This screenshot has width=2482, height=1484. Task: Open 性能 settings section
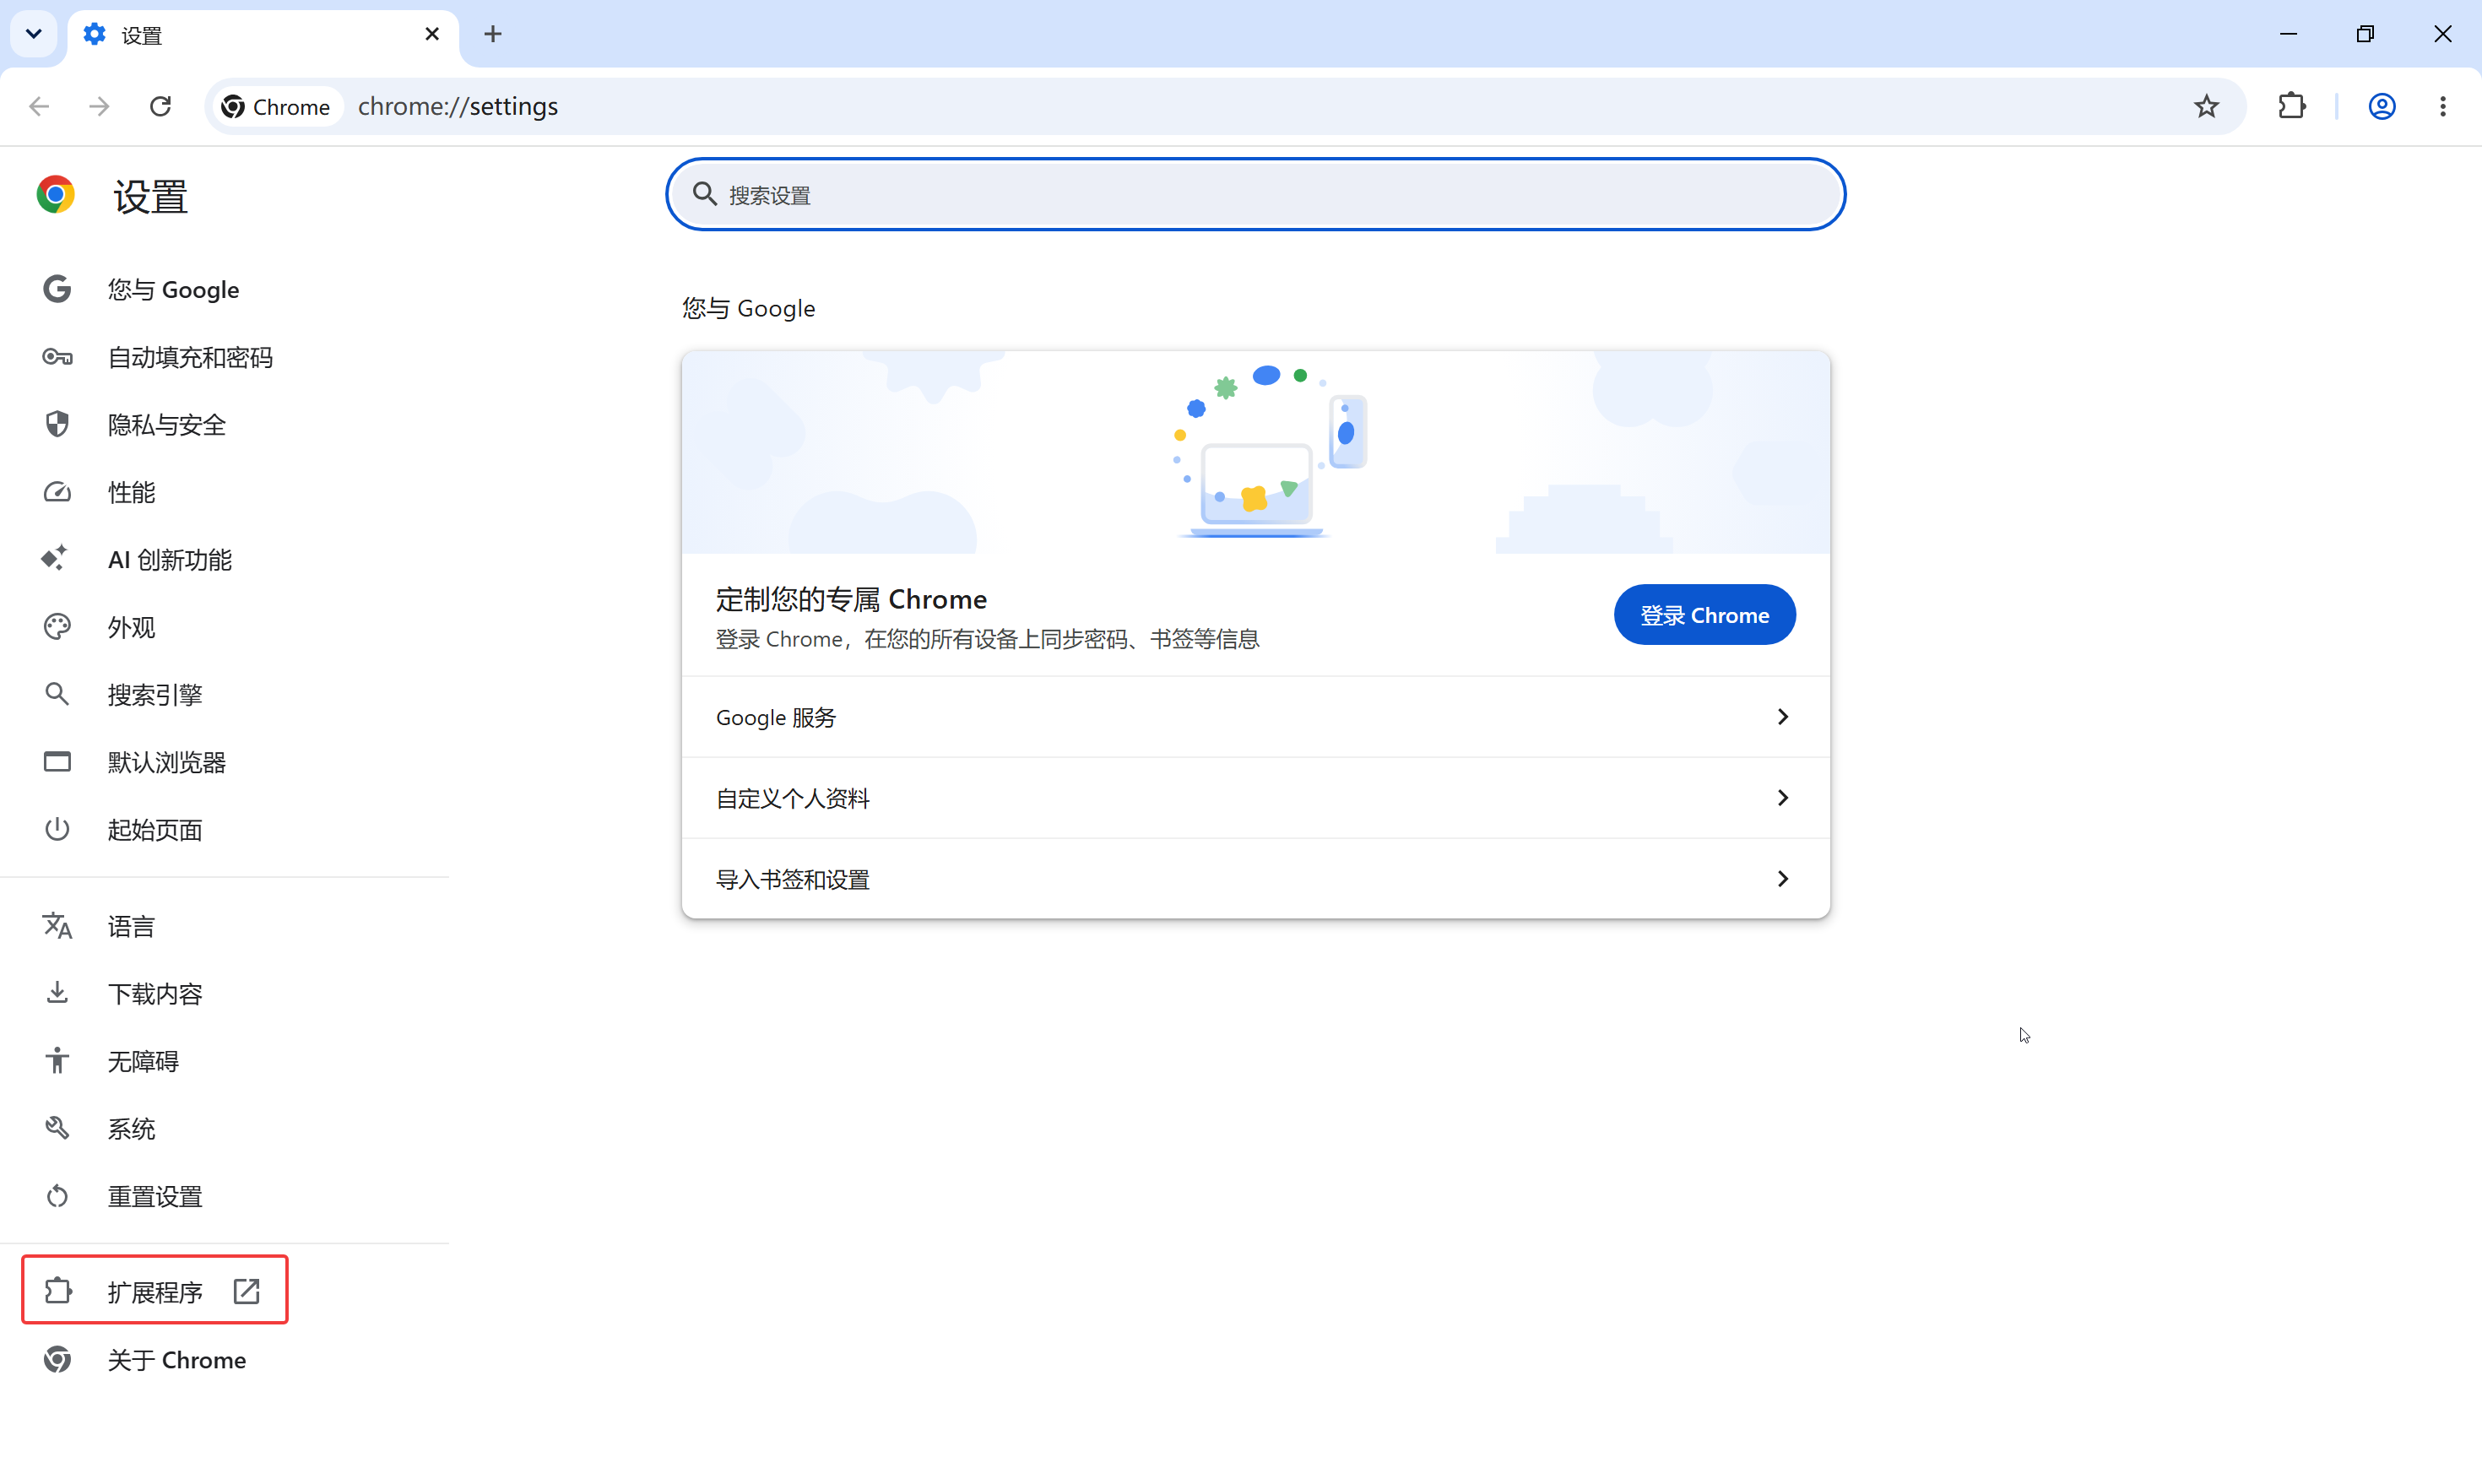pyautogui.click(x=131, y=492)
